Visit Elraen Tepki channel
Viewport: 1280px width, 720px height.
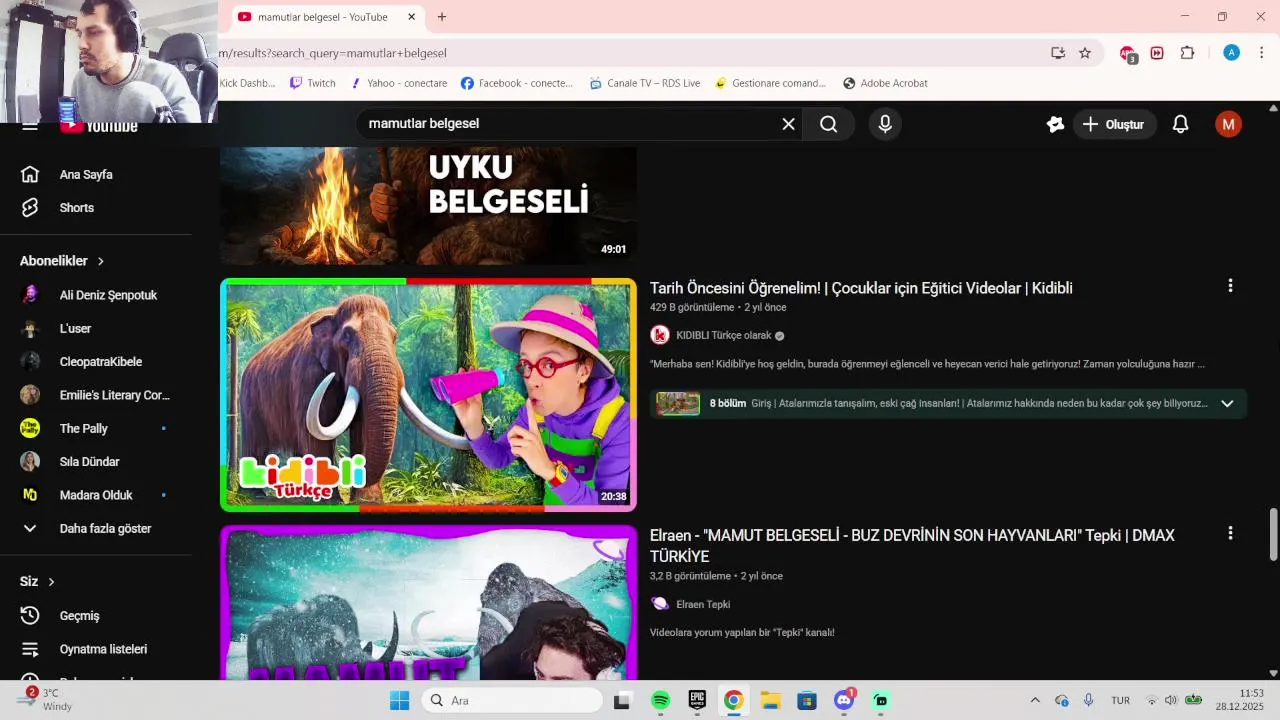703,604
